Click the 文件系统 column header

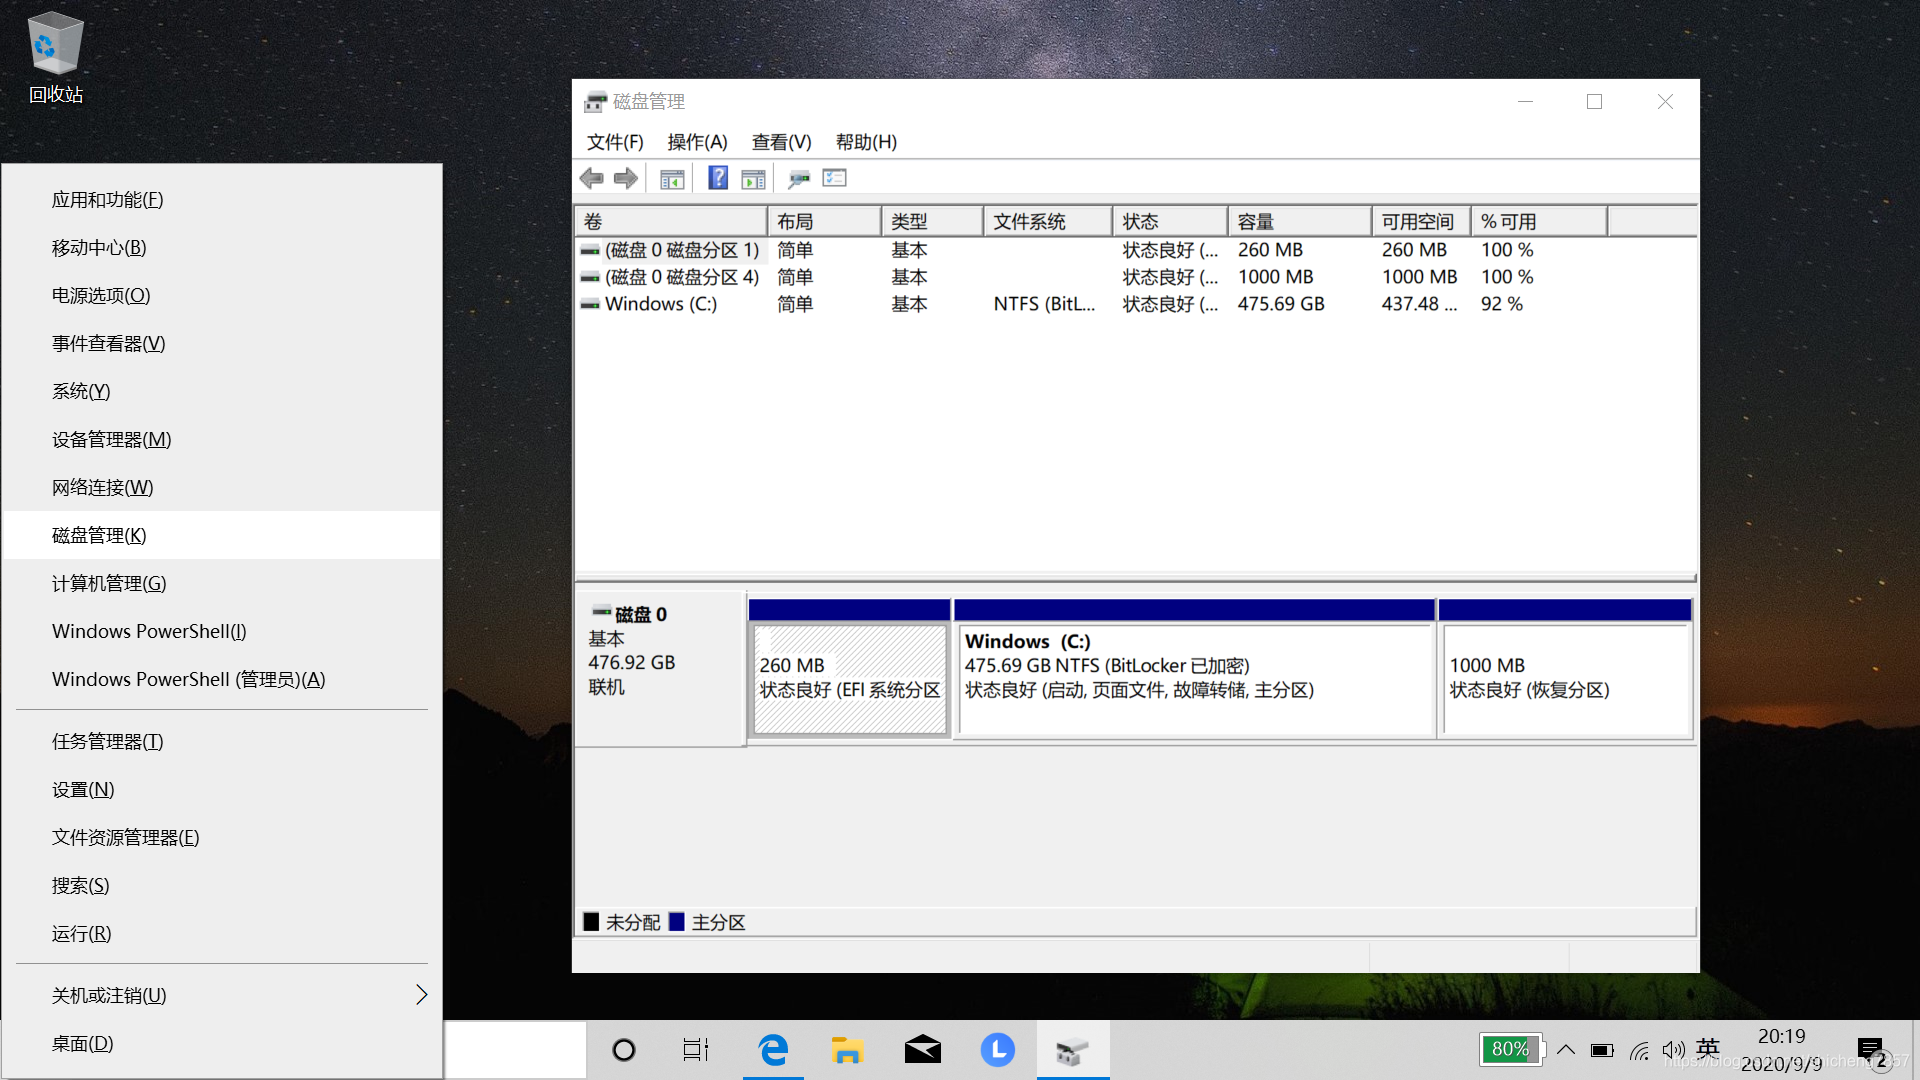click(1046, 221)
